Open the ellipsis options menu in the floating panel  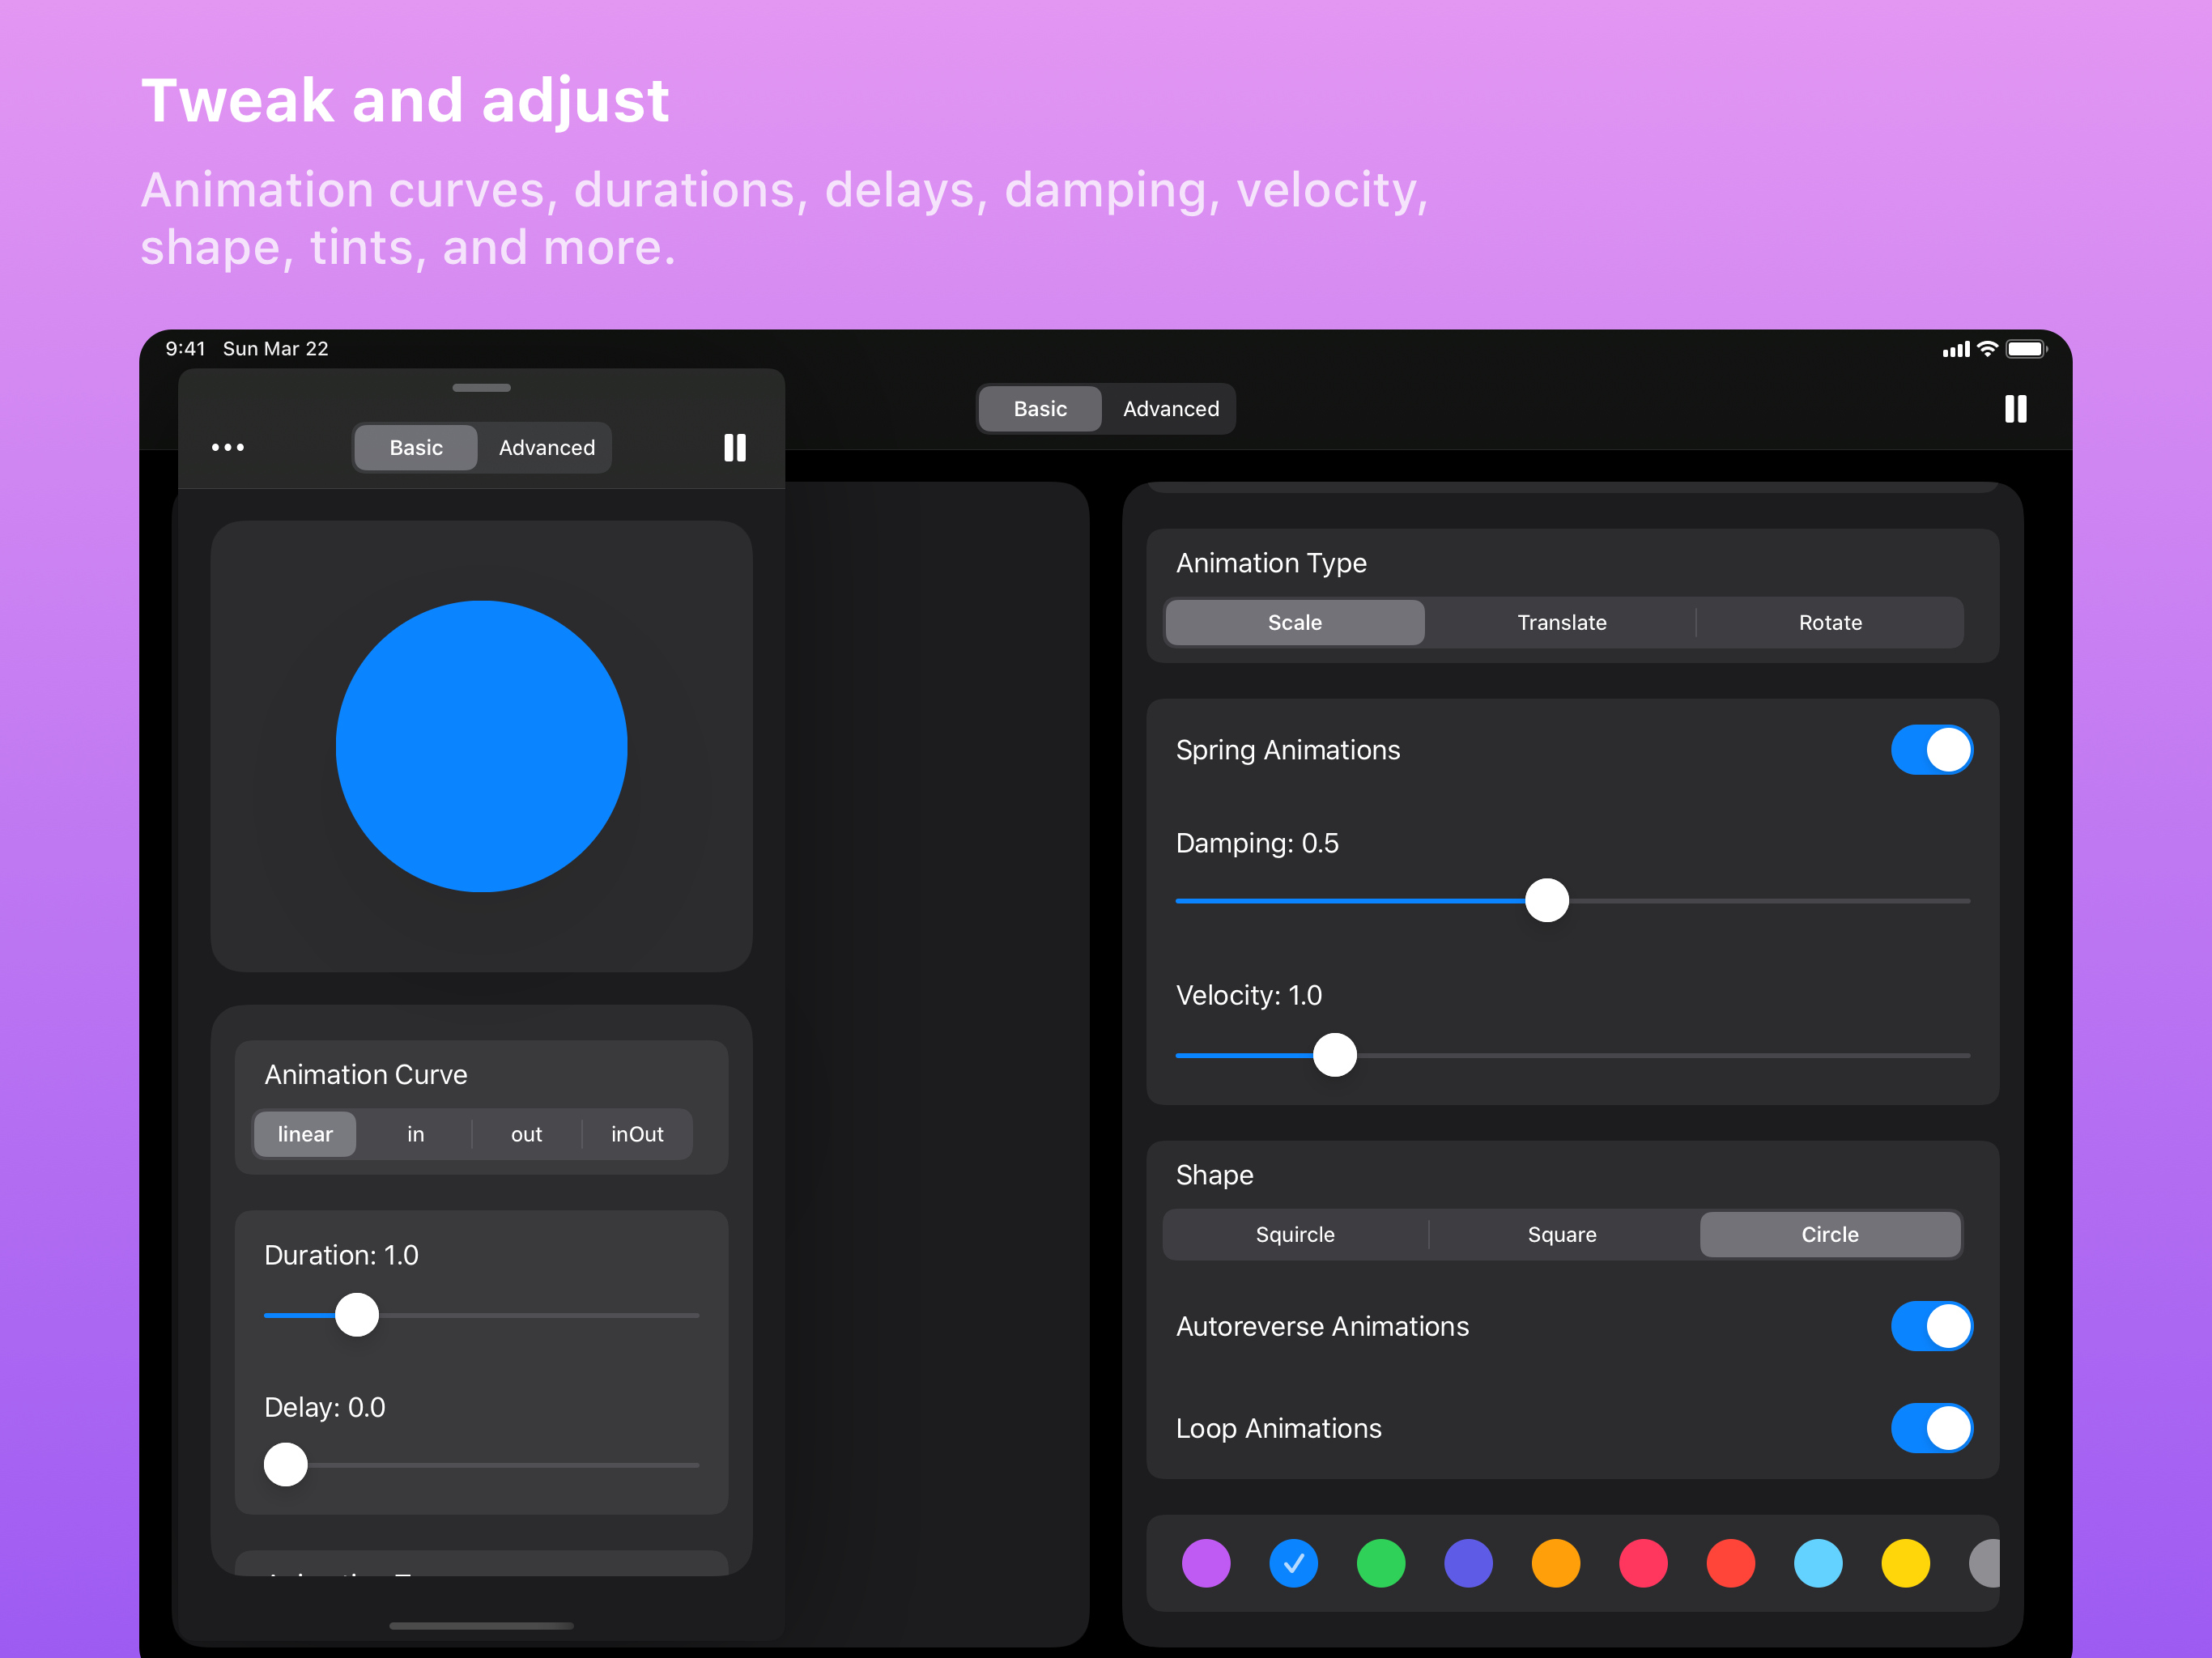tap(228, 447)
